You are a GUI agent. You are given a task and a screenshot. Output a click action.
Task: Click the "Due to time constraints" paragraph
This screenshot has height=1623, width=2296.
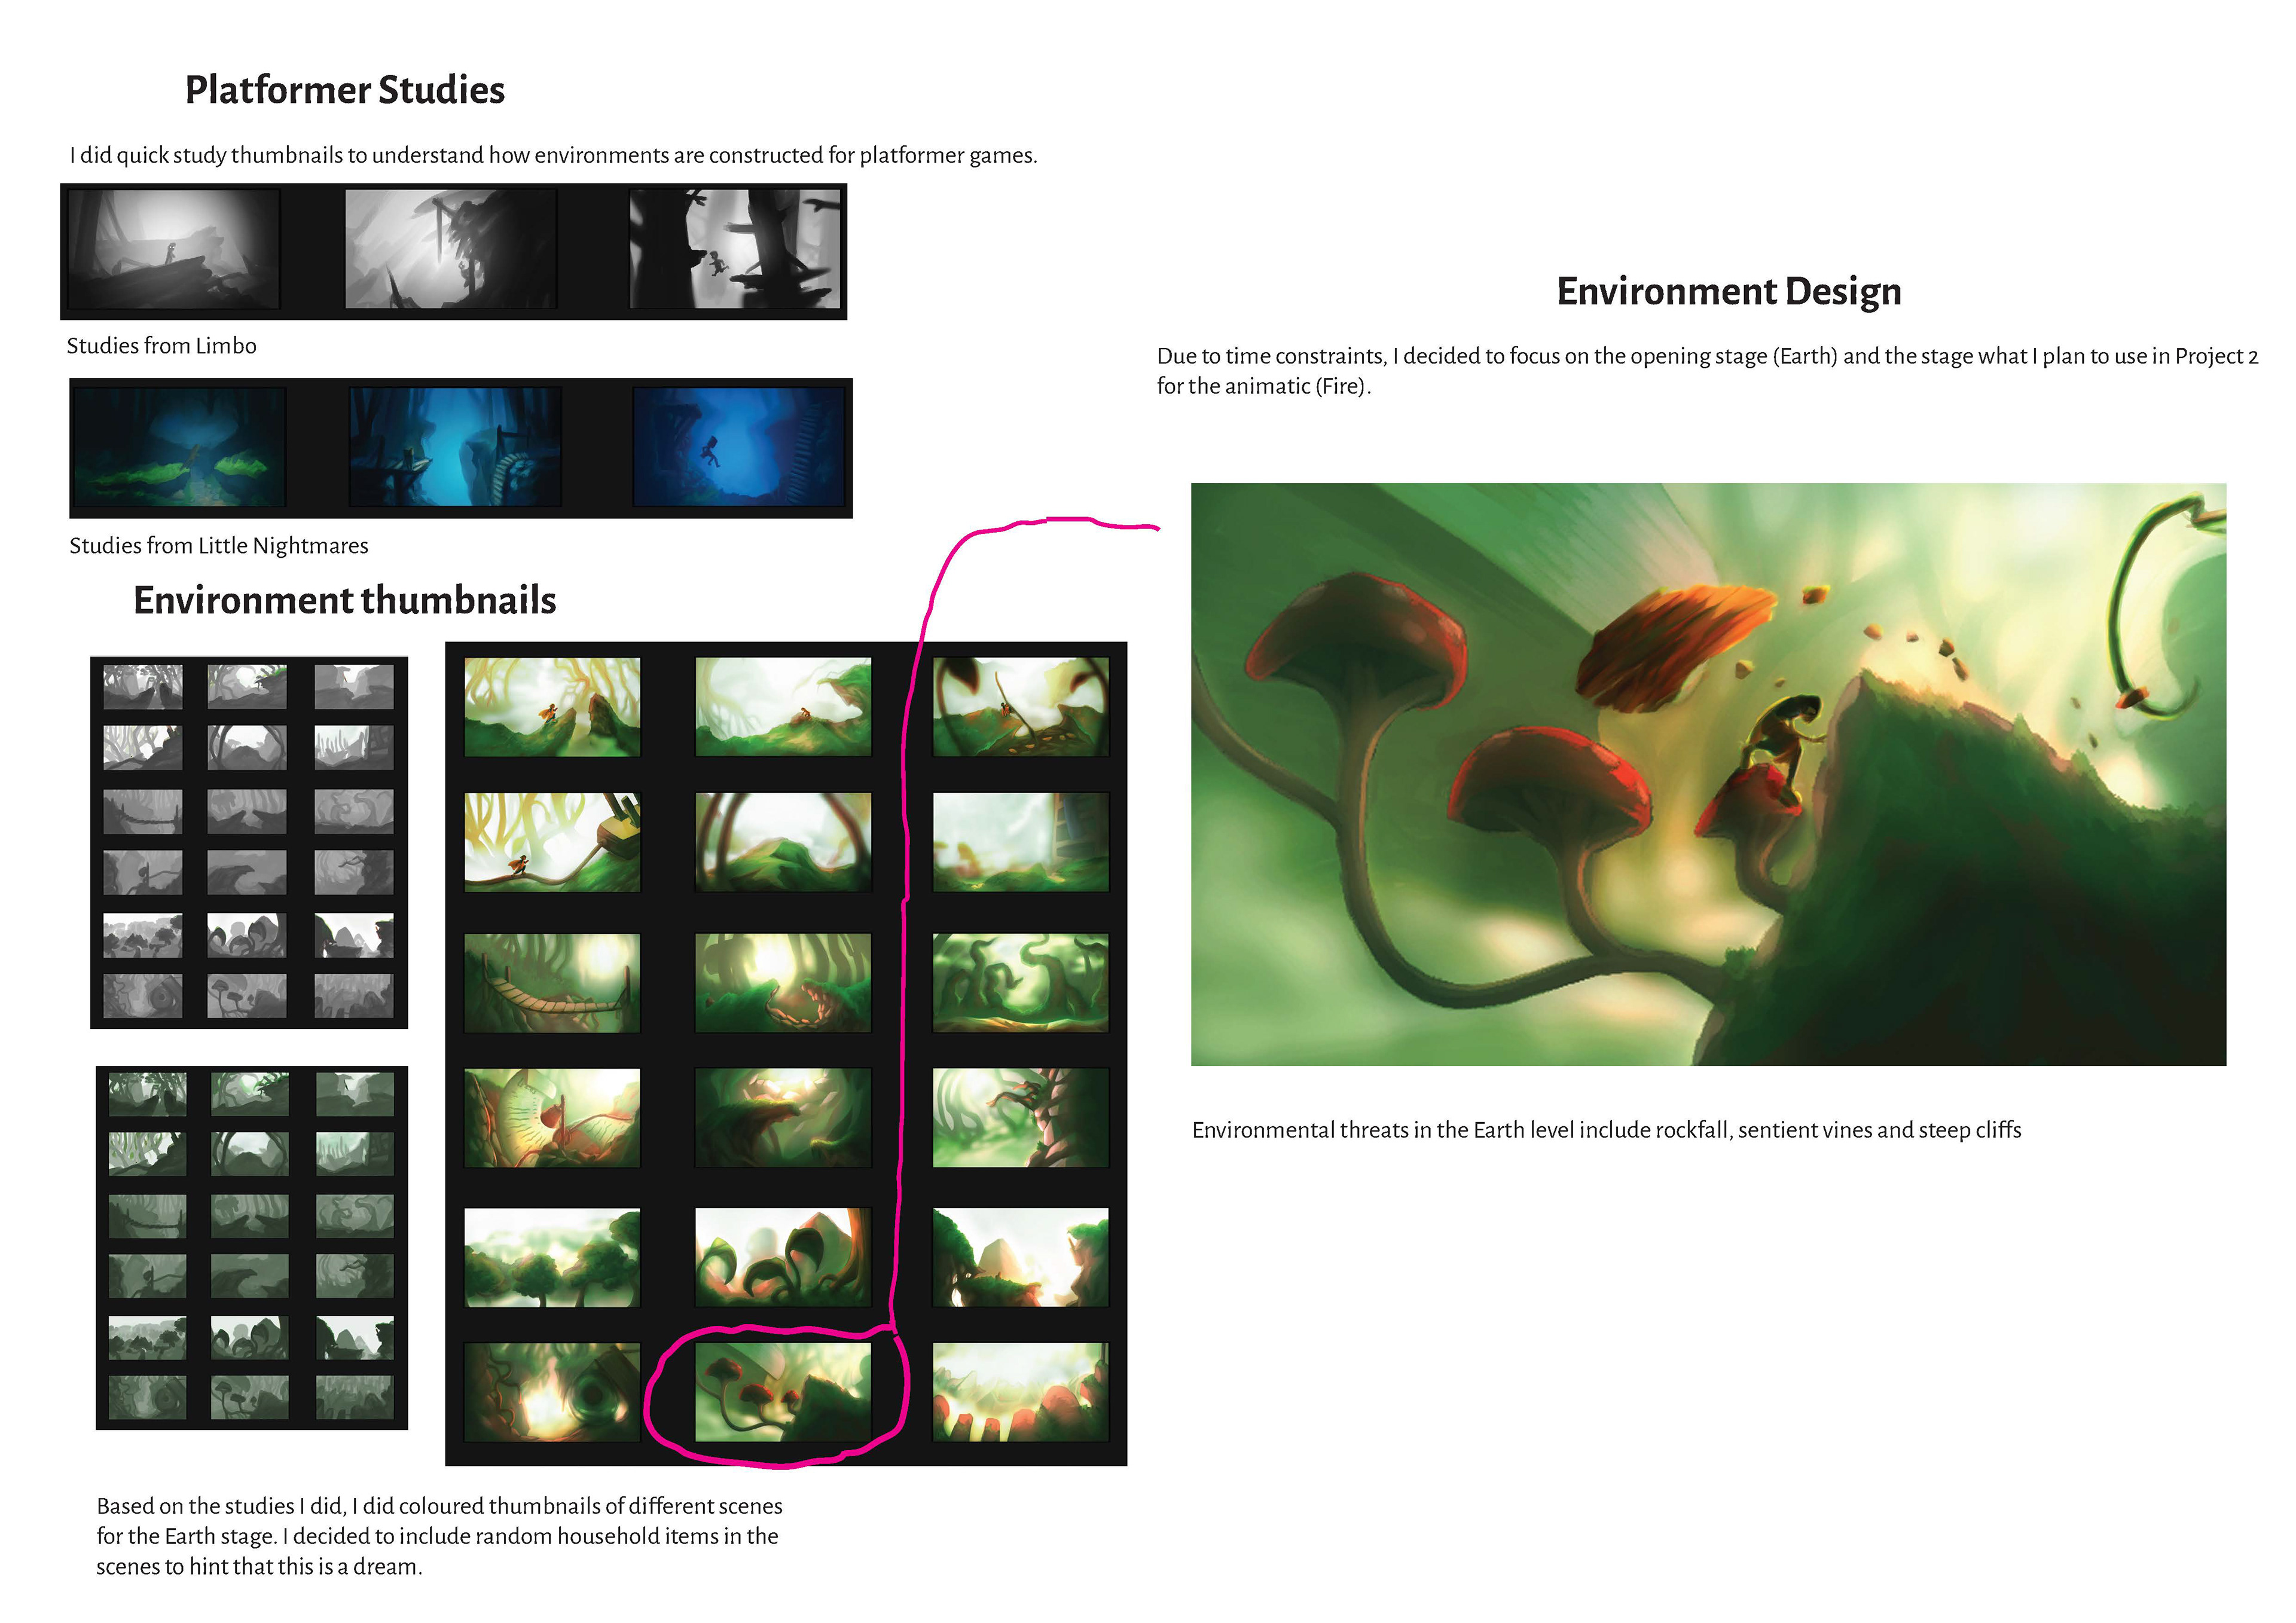coord(1707,371)
